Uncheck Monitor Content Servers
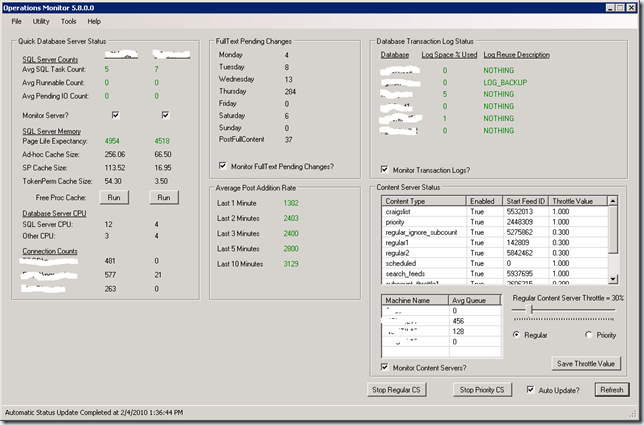 384,367
